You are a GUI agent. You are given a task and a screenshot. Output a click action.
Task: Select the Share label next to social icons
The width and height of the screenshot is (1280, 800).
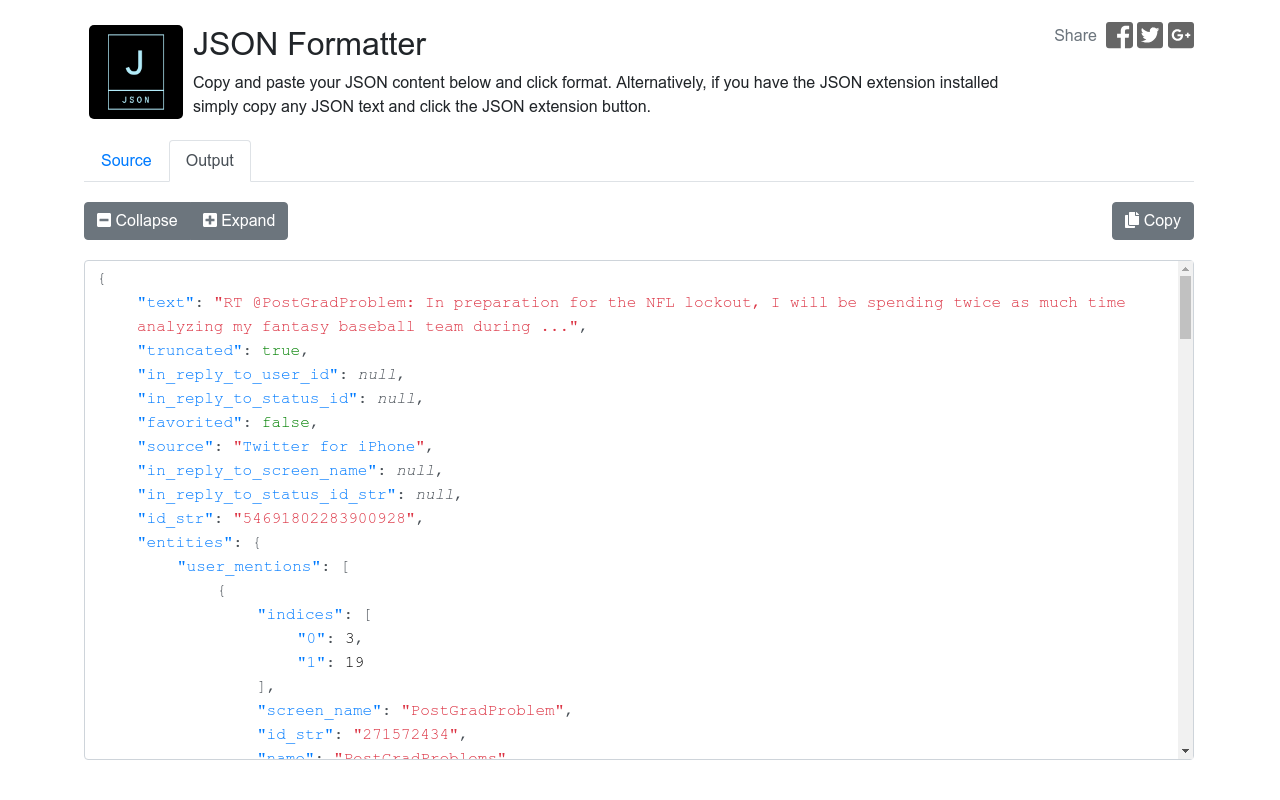1074,35
